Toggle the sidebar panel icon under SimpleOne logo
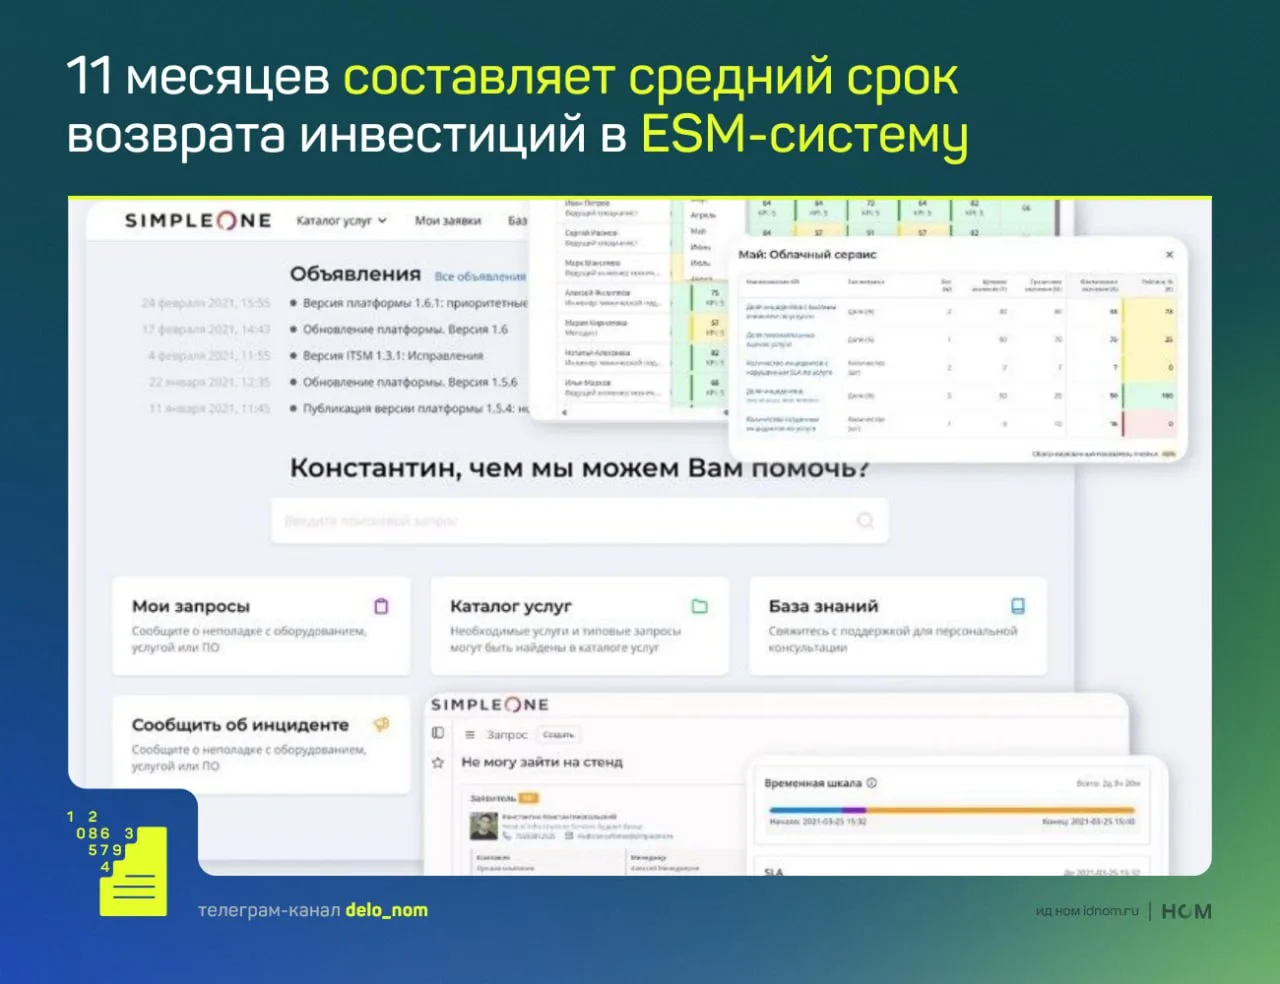The height and width of the screenshot is (984, 1280). [438, 733]
